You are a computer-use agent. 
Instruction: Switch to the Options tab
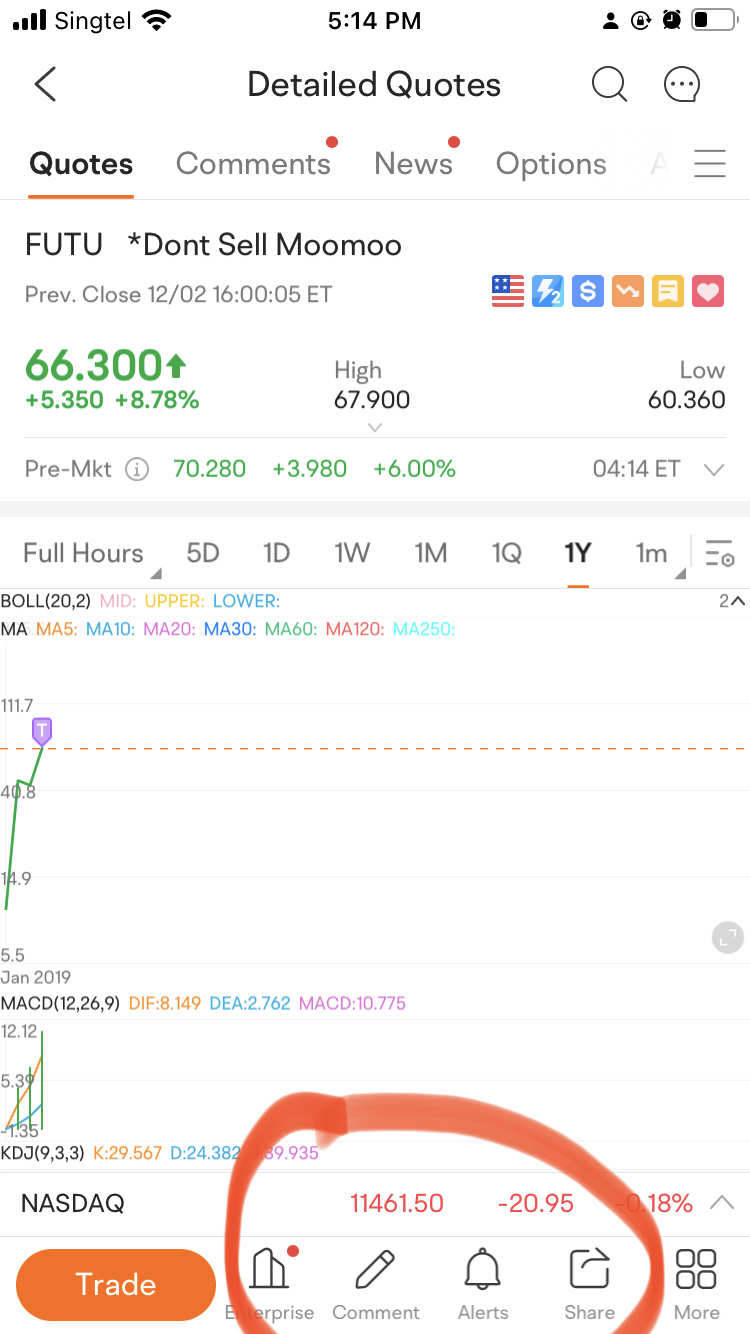coord(551,164)
